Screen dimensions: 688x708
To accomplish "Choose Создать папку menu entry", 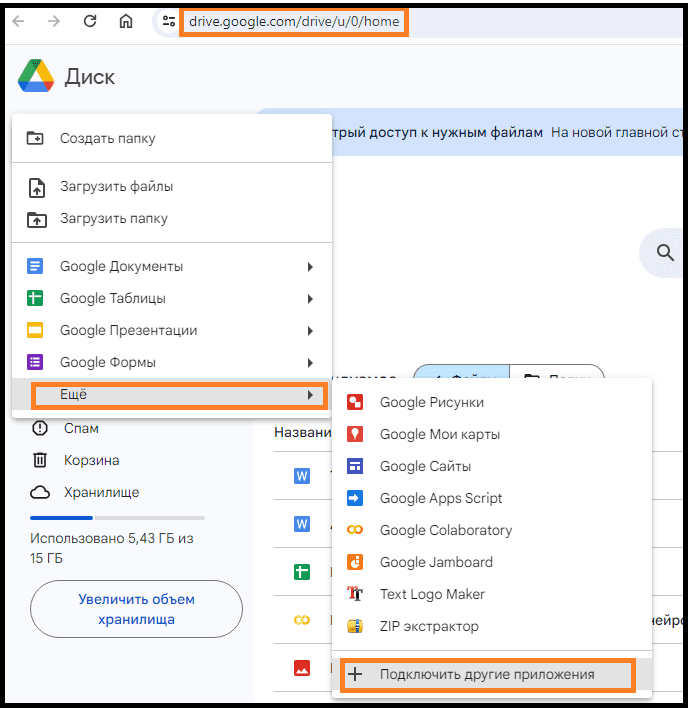I will tap(172, 138).
